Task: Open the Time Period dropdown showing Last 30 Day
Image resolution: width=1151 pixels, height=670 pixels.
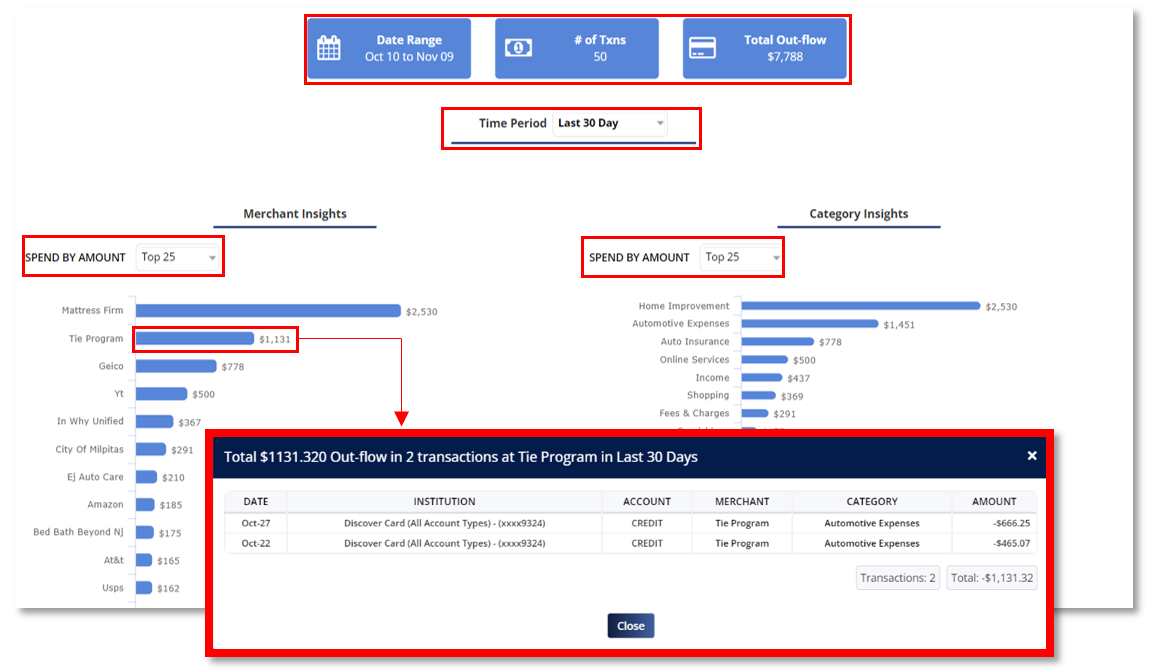Action: click(x=610, y=123)
